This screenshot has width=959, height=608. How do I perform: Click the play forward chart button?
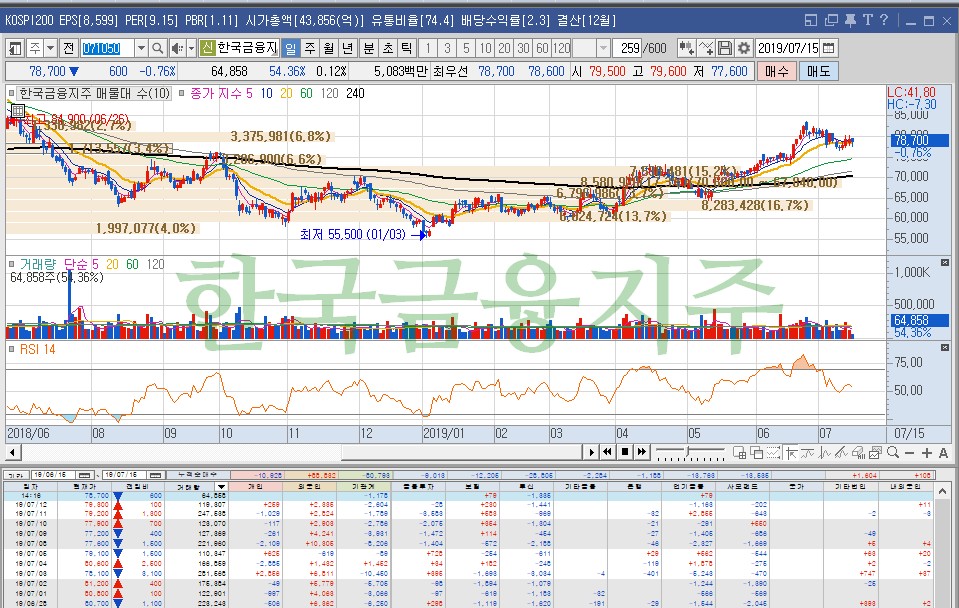click(591, 452)
